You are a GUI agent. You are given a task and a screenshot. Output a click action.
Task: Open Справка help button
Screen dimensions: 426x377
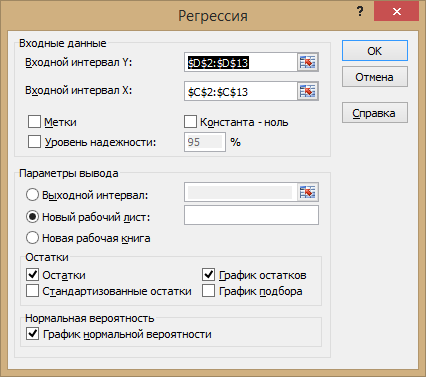click(375, 113)
